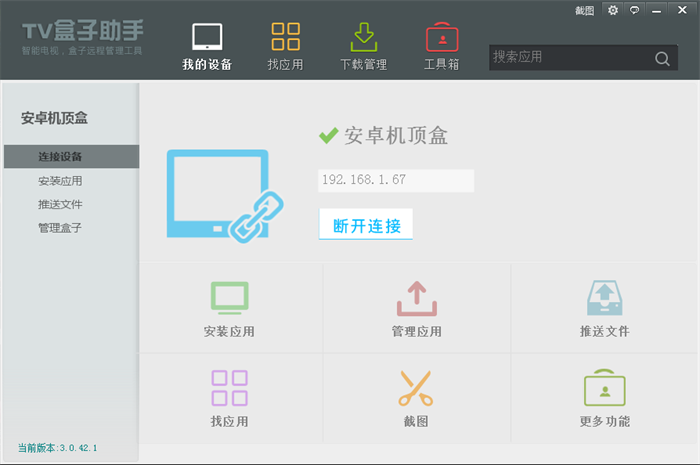Click the 截图 scissors tile
Screen dimensions: 700x465
(x=416, y=399)
